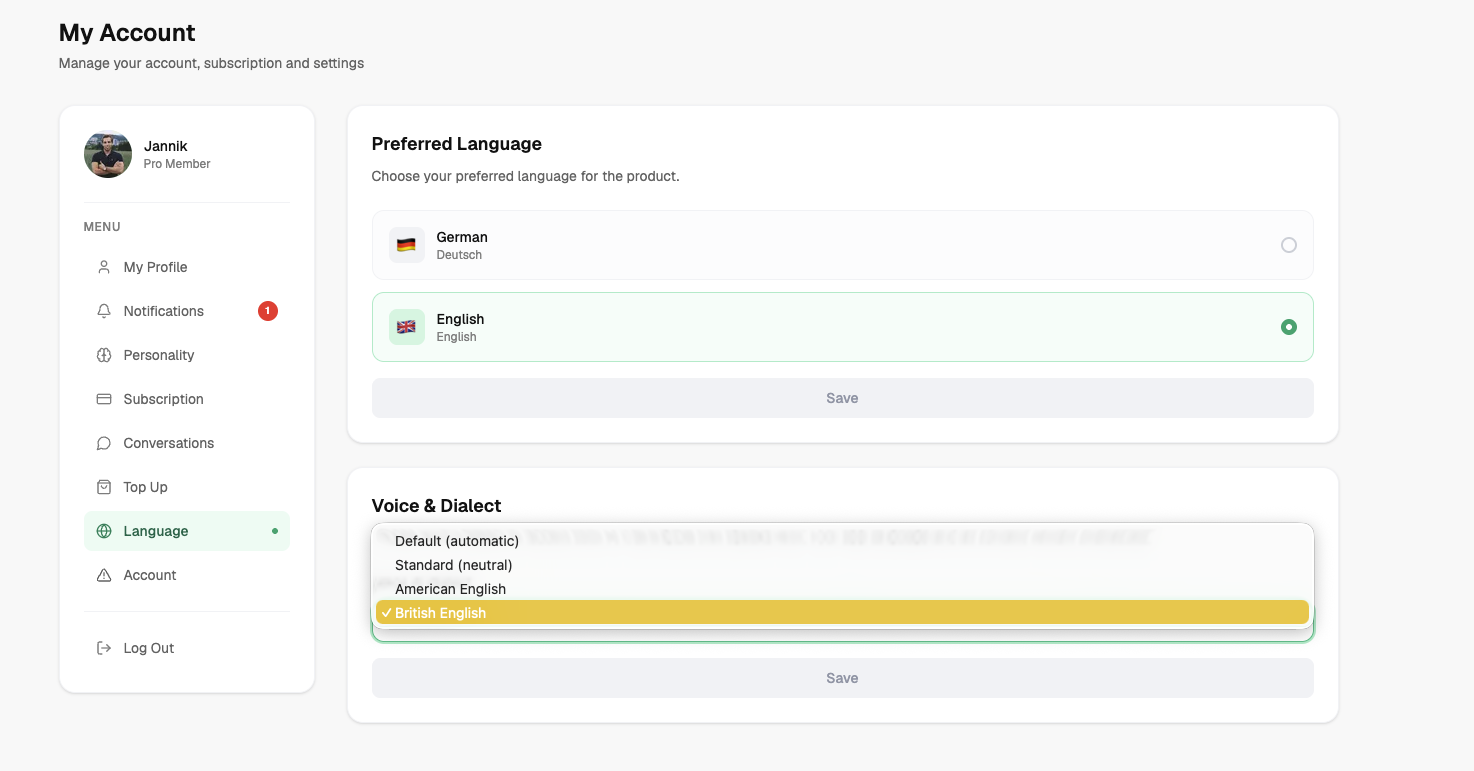1474x771 pixels.
Task: Select the English radio button
Action: (x=1288, y=327)
